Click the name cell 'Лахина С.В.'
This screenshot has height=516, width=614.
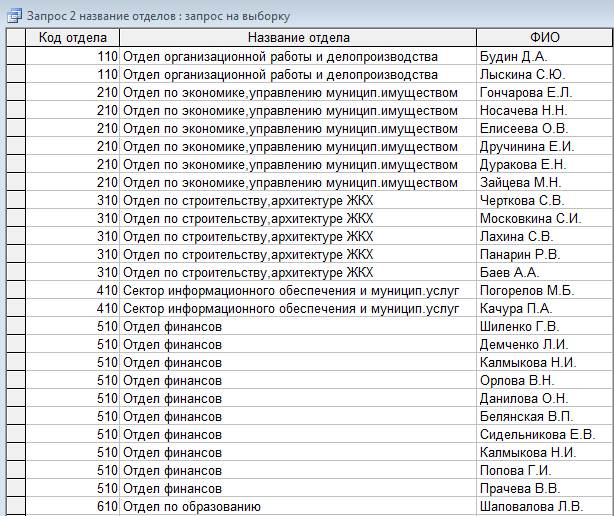click(545, 236)
